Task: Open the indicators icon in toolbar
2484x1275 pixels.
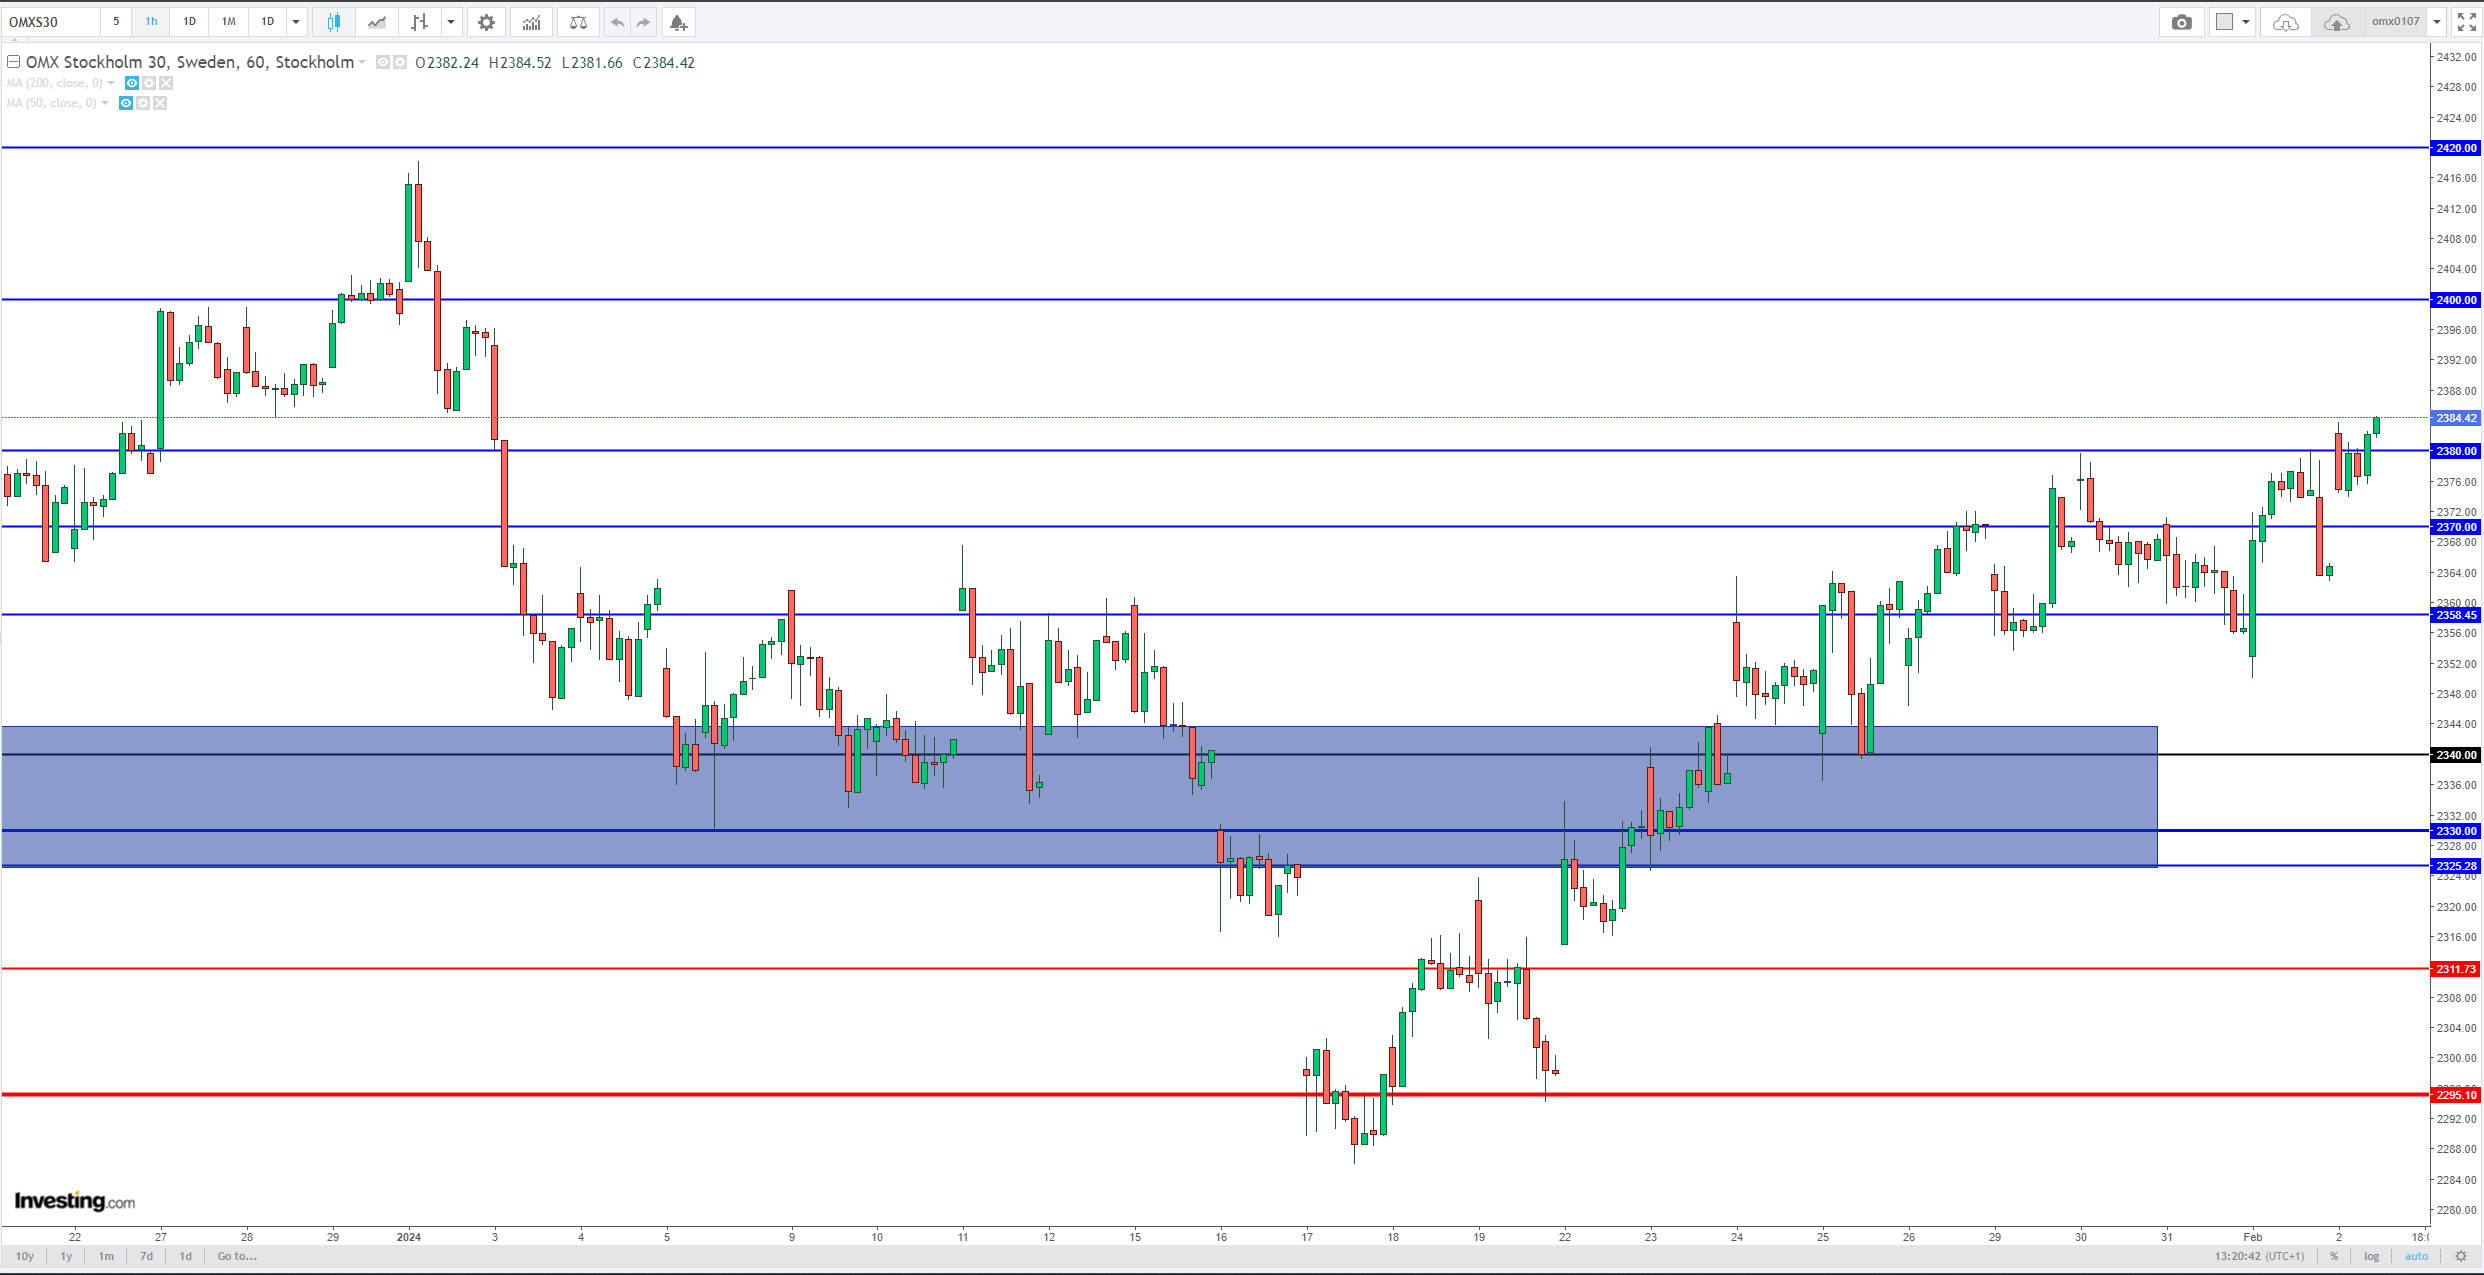Action: pos(531,21)
